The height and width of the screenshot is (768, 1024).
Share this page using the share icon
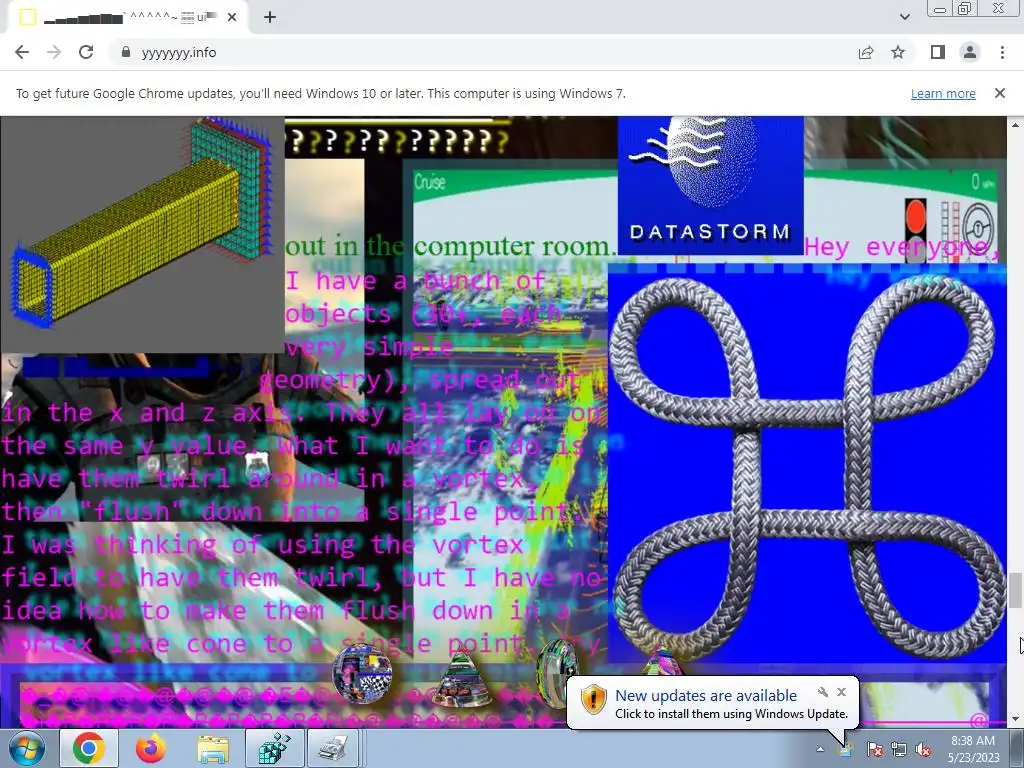click(x=866, y=52)
